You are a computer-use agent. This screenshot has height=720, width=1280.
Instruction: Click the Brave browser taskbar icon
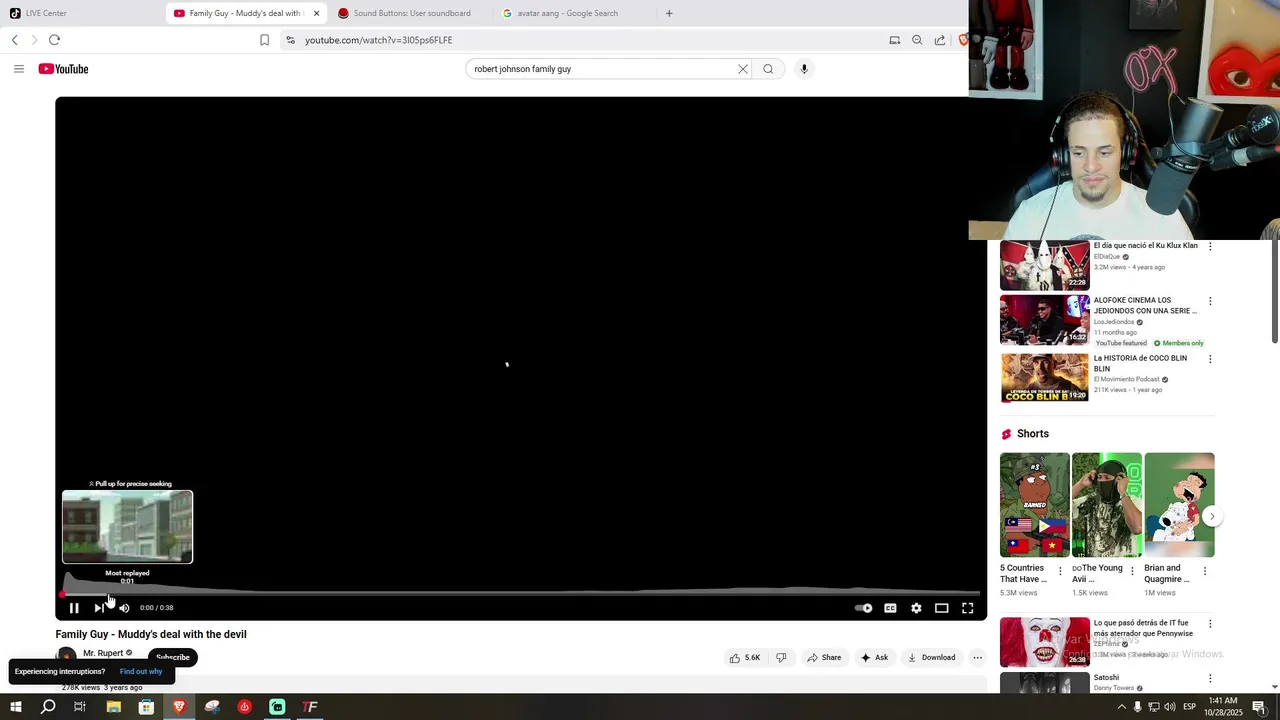click(x=179, y=707)
